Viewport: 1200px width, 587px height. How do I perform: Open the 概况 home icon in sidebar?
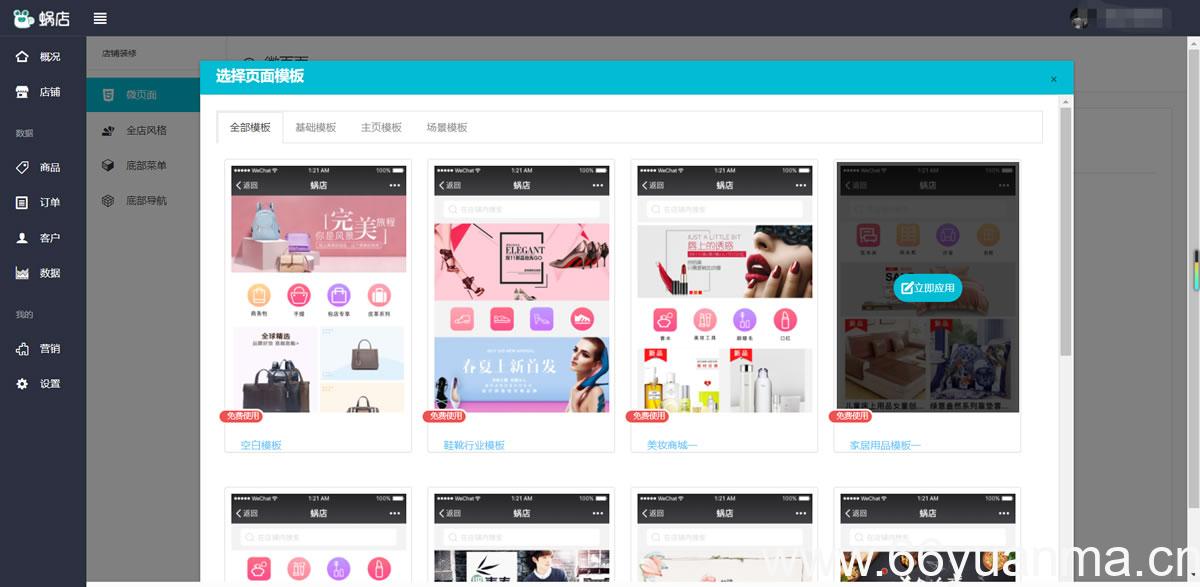[22, 56]
